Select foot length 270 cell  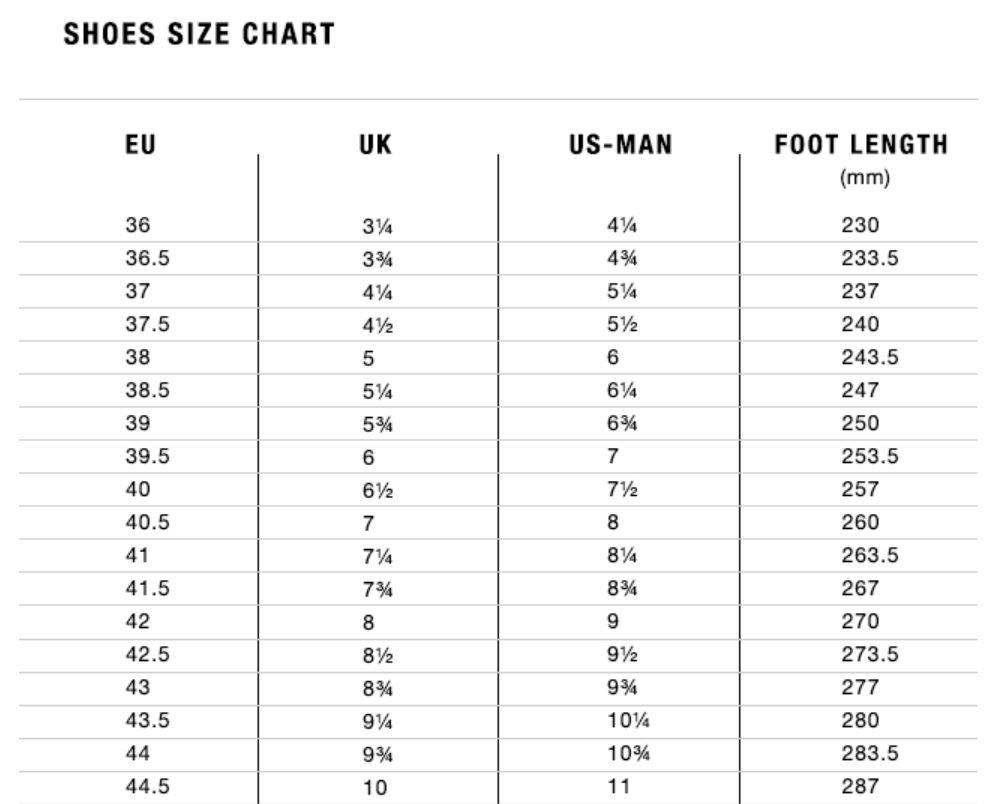pyautogui.click(x=860, y=621)
